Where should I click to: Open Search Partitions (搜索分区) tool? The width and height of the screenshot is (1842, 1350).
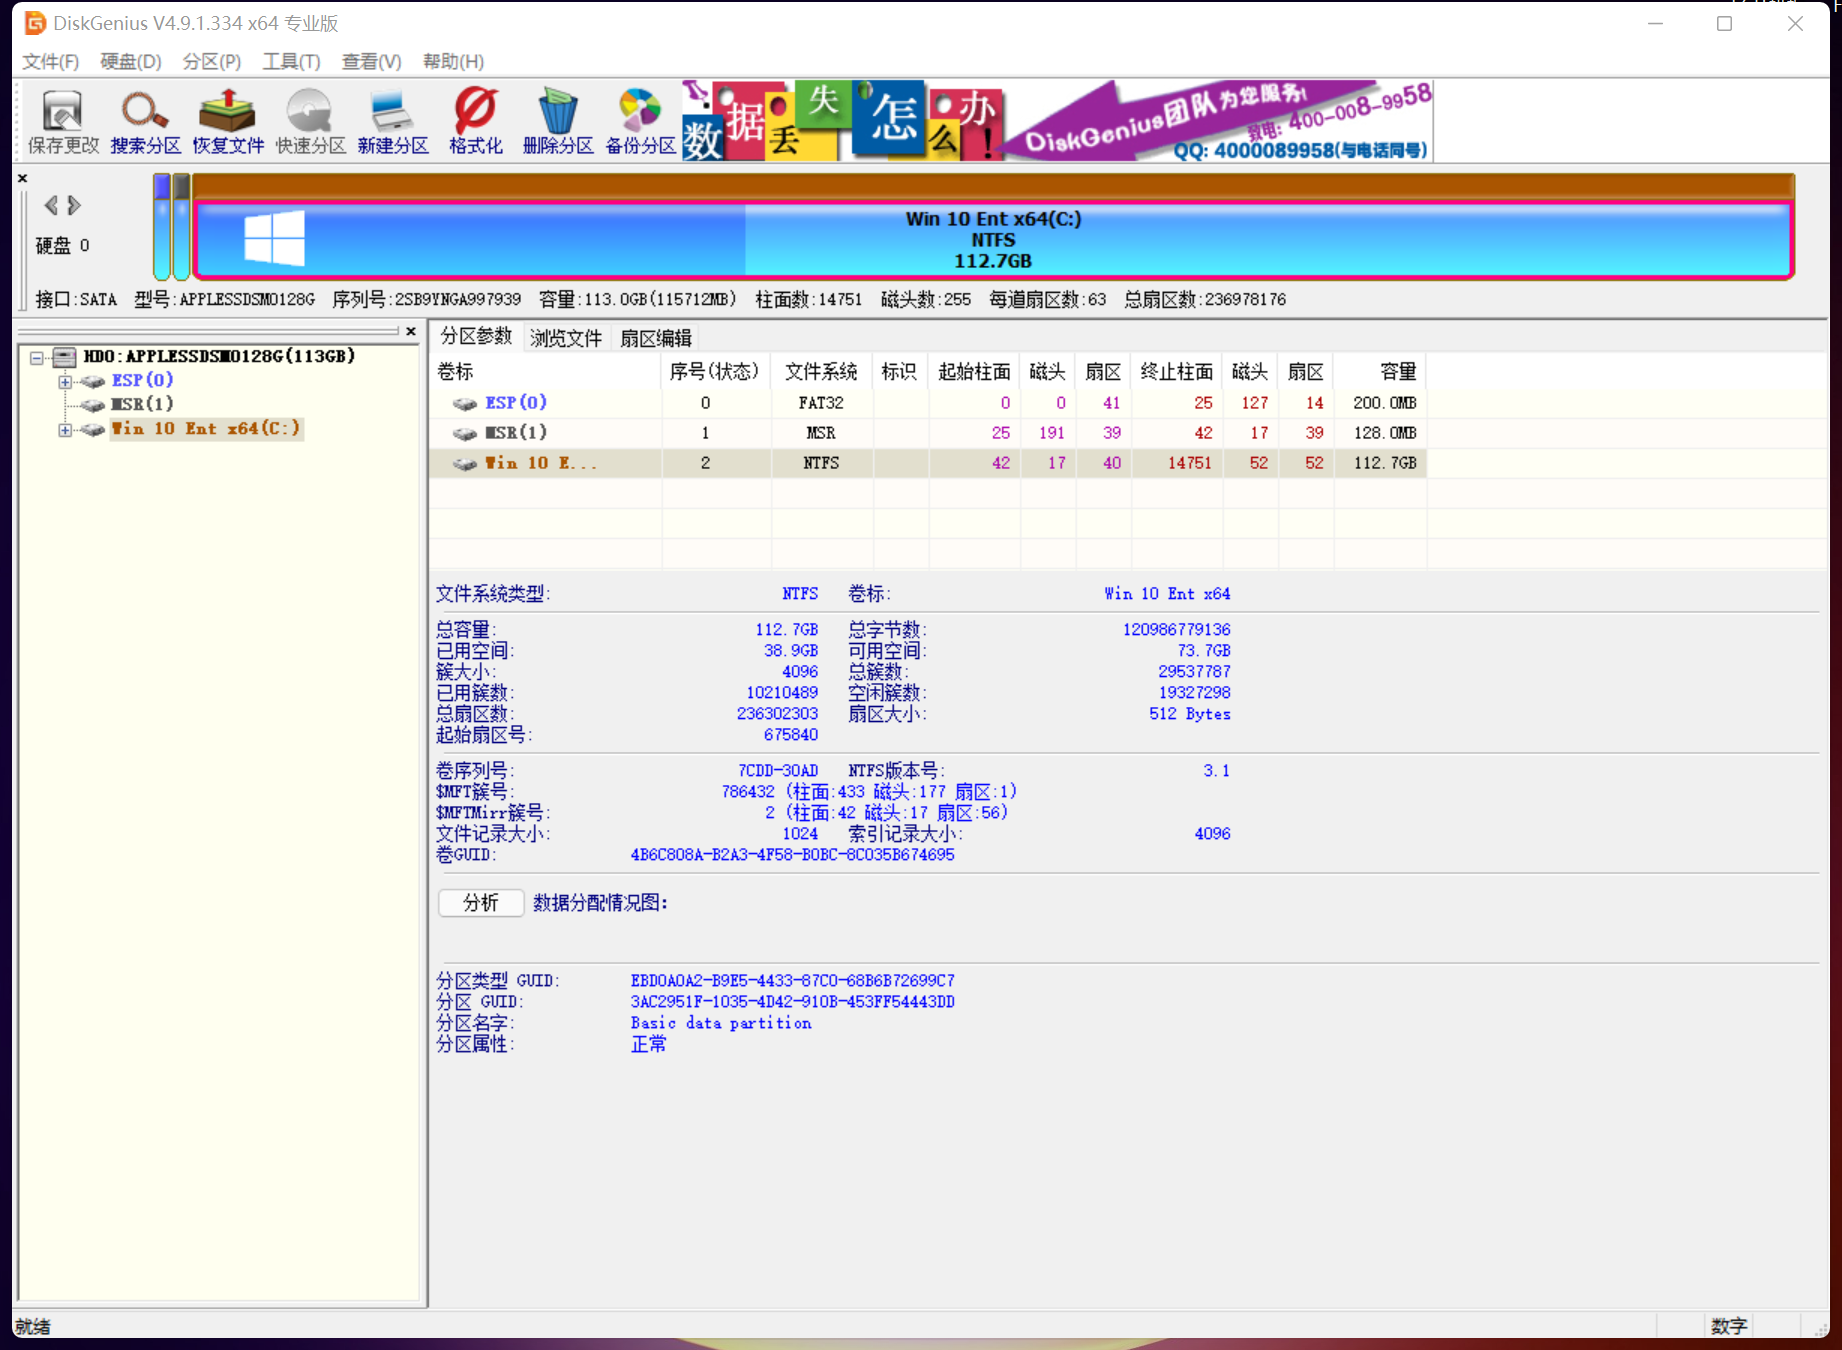[145, 122]
